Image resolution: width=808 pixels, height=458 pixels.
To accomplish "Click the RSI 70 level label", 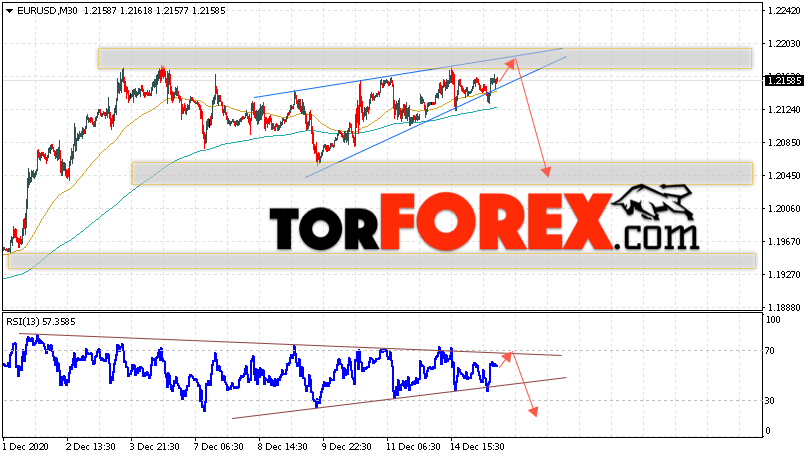I will pos(770,351).
